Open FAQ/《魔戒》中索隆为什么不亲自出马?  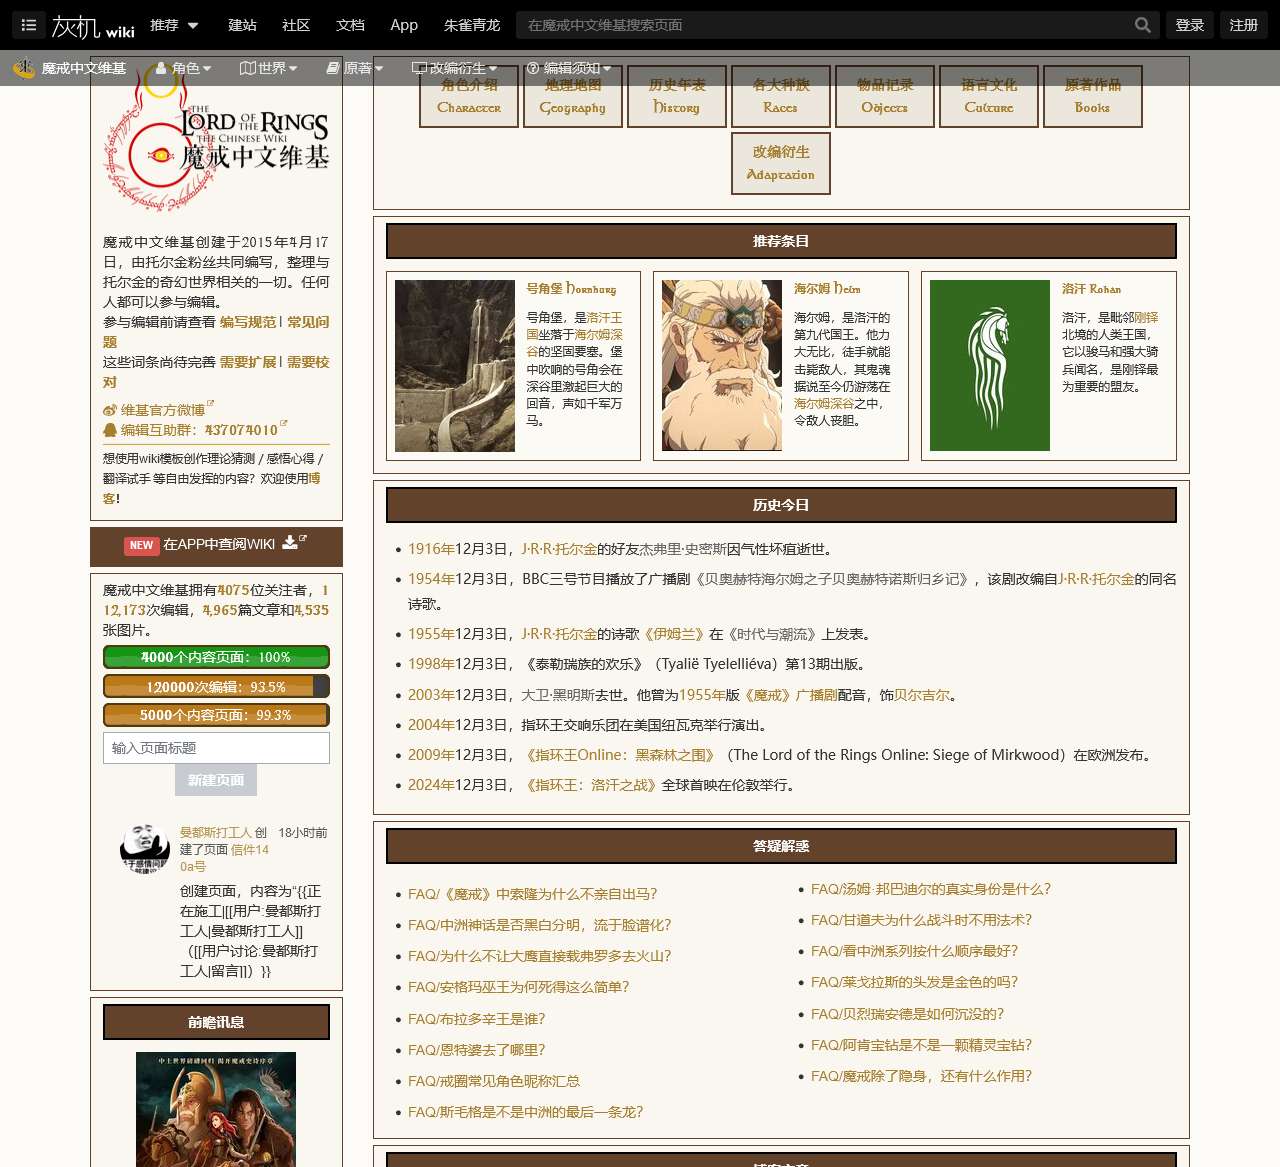tap(533, 894)
